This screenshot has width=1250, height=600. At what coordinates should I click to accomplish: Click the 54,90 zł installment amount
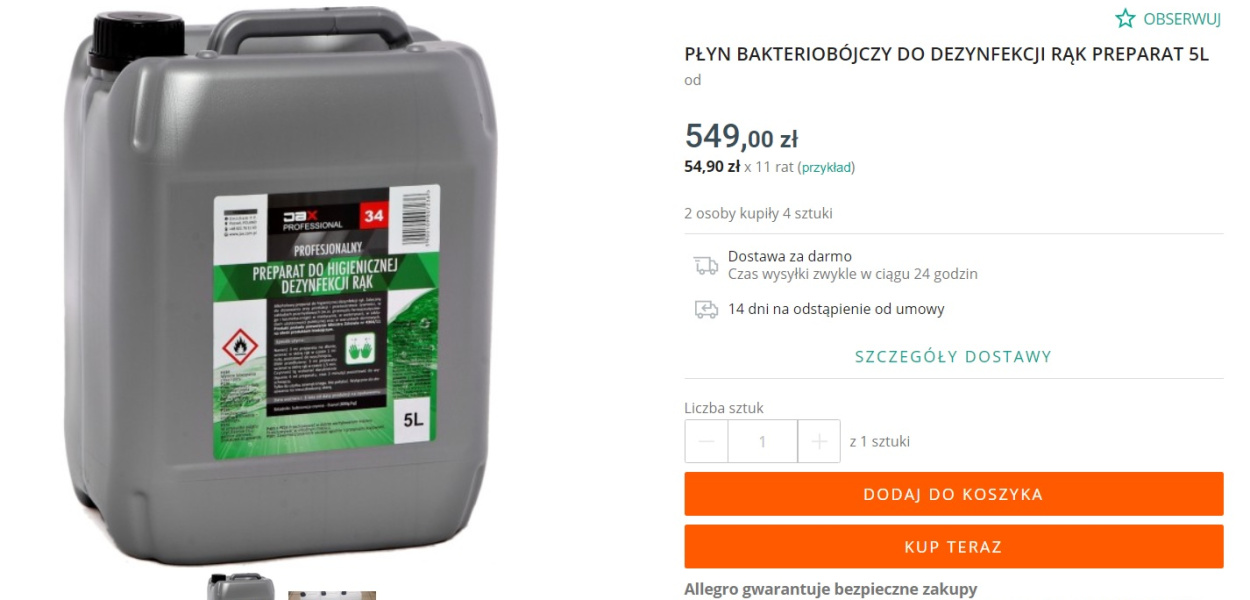(x=712, y=167)
